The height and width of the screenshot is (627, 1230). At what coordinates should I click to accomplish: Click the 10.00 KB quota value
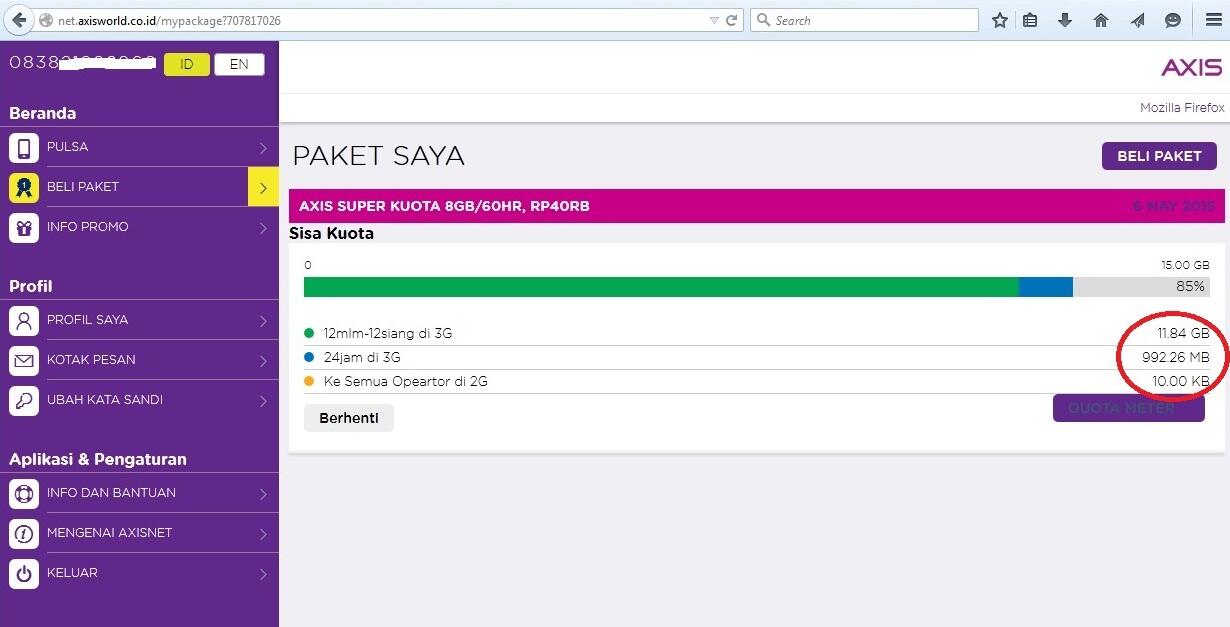pos(1181,381)
